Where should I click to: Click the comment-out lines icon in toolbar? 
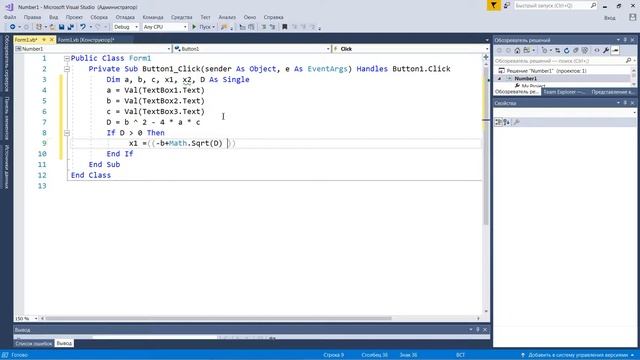(264, 27)
